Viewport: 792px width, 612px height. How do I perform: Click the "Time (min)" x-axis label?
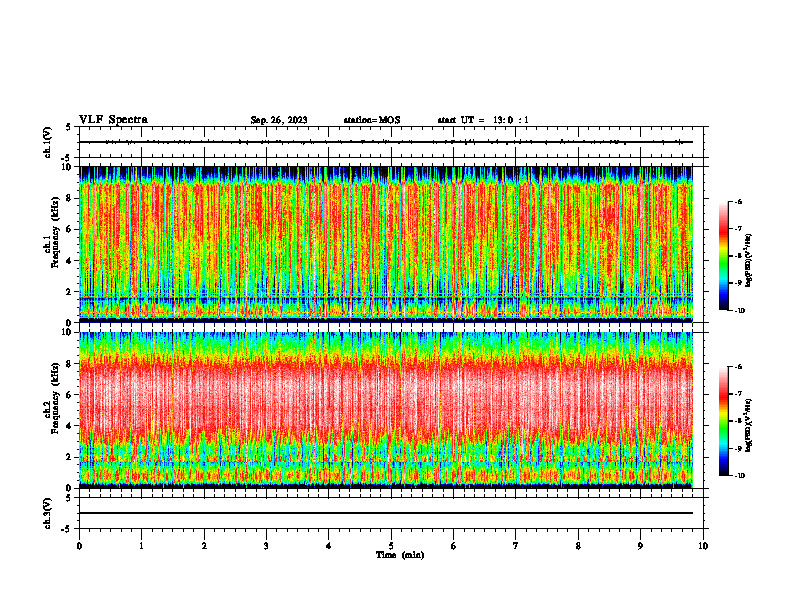click(400, 555)
